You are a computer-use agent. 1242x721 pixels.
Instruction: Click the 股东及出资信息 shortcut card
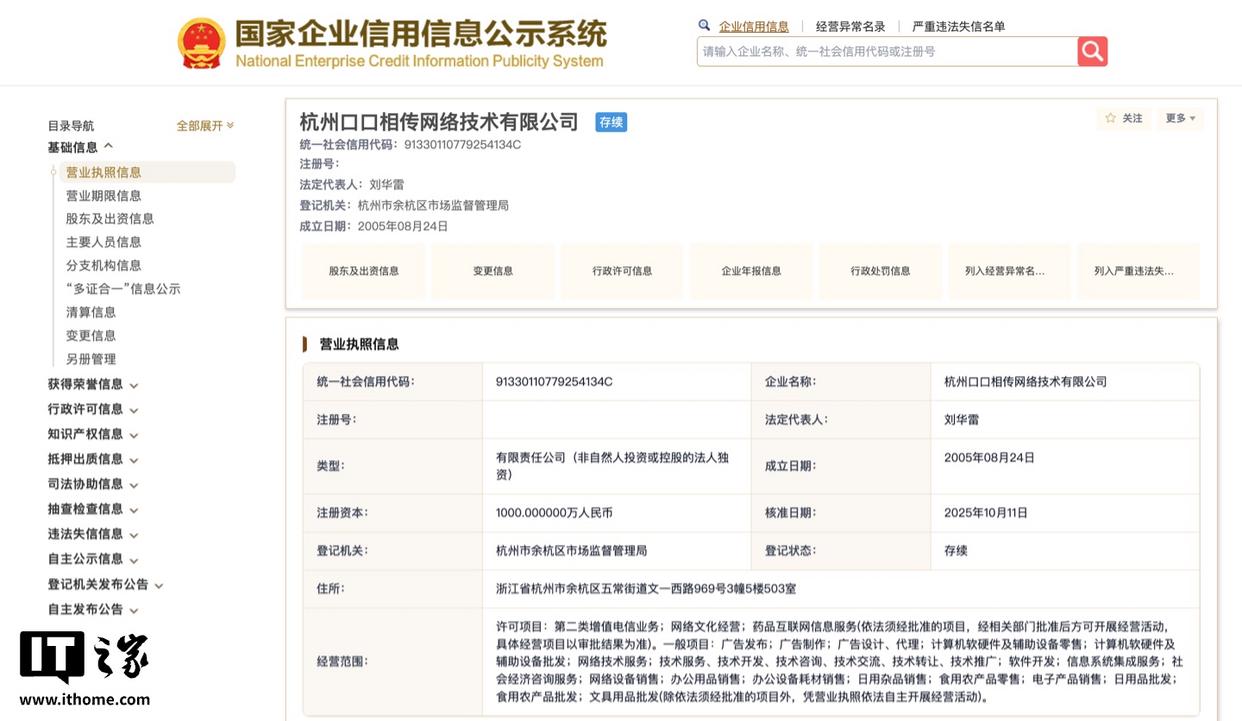[364, 271]
